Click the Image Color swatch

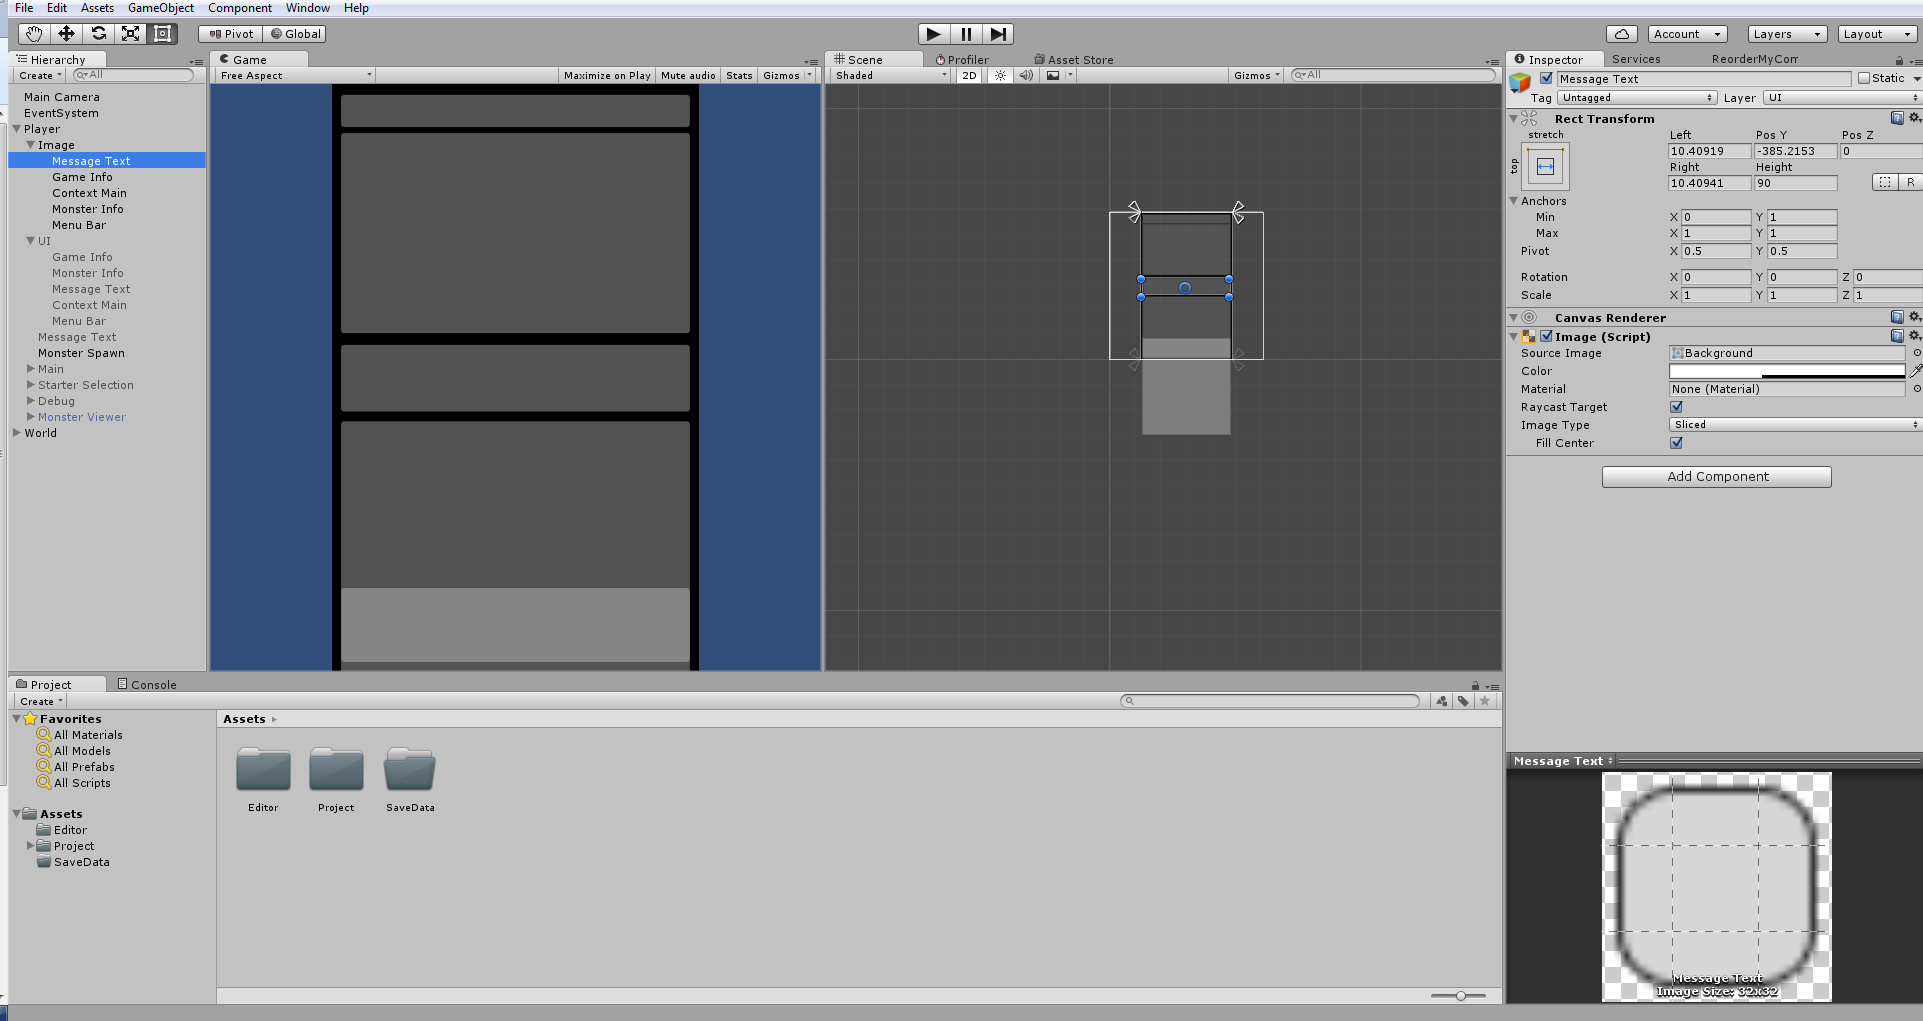tap(1787, 371)
